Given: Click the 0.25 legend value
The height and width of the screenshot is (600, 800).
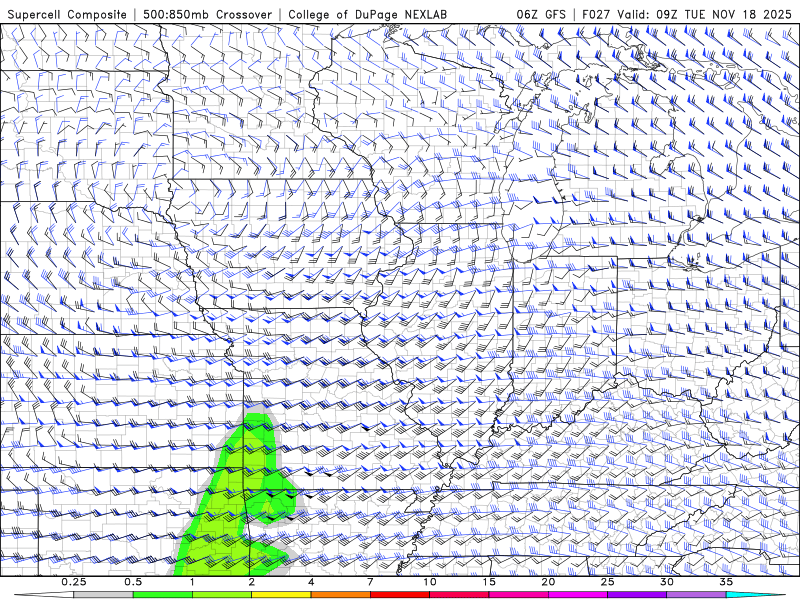Looking at the screenshot, I should 74,582.
